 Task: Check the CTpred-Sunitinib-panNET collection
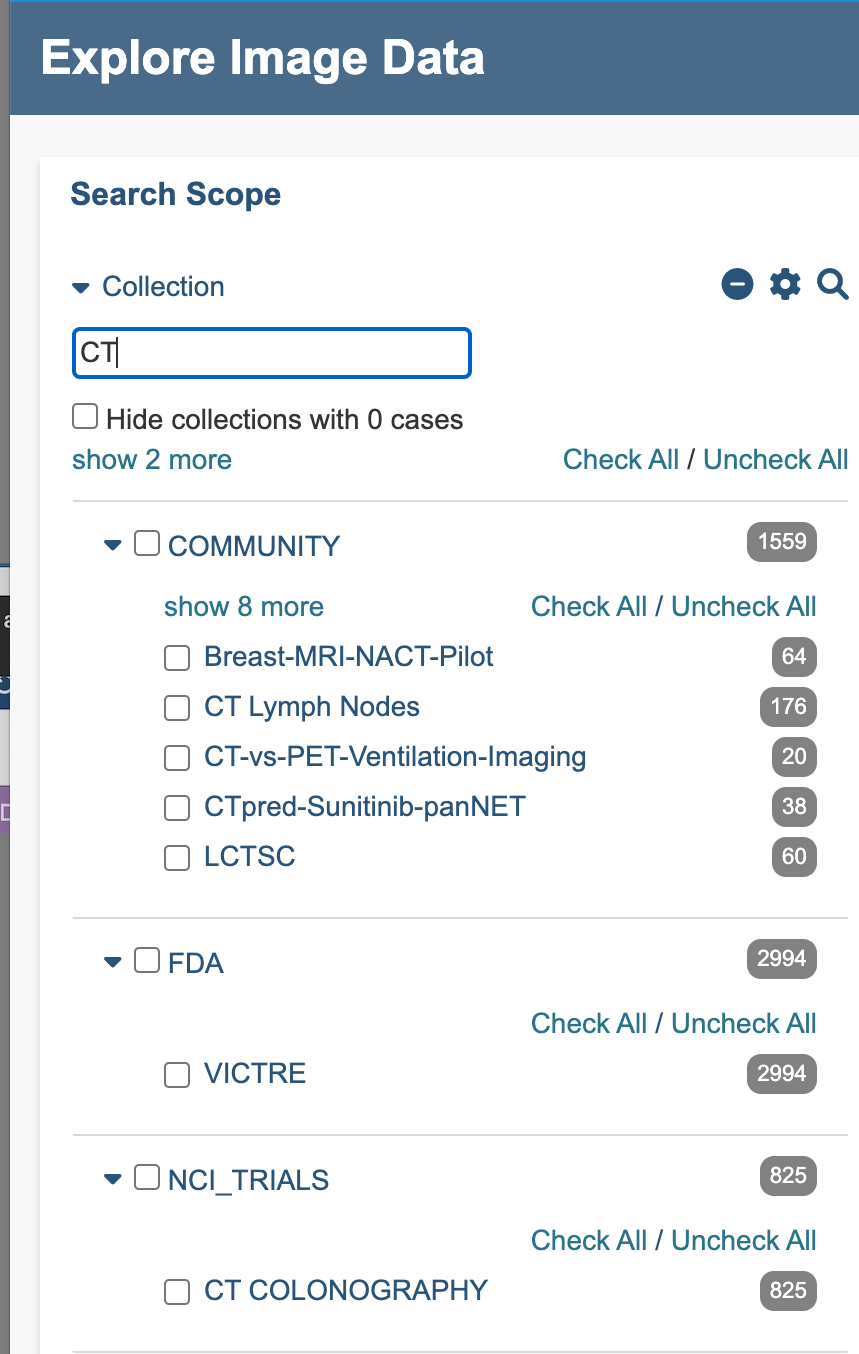[177, 807]
